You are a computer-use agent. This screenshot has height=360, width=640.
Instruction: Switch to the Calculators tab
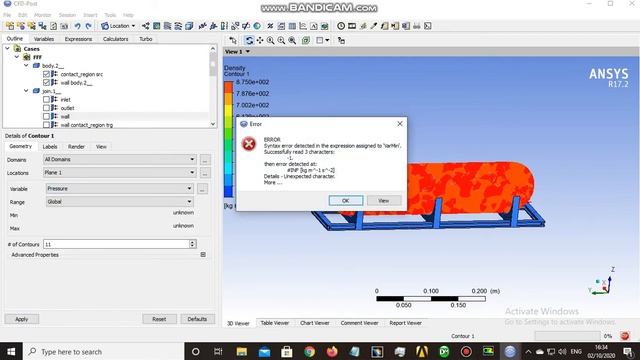(116, 39)
